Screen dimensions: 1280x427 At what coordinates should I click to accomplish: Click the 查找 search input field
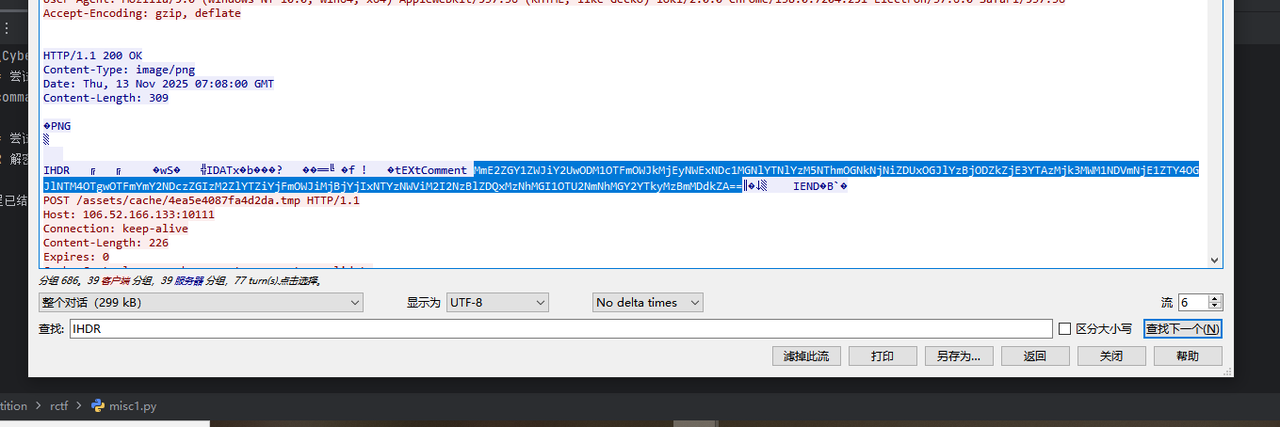pyautogui.click(x=560, y=329)
